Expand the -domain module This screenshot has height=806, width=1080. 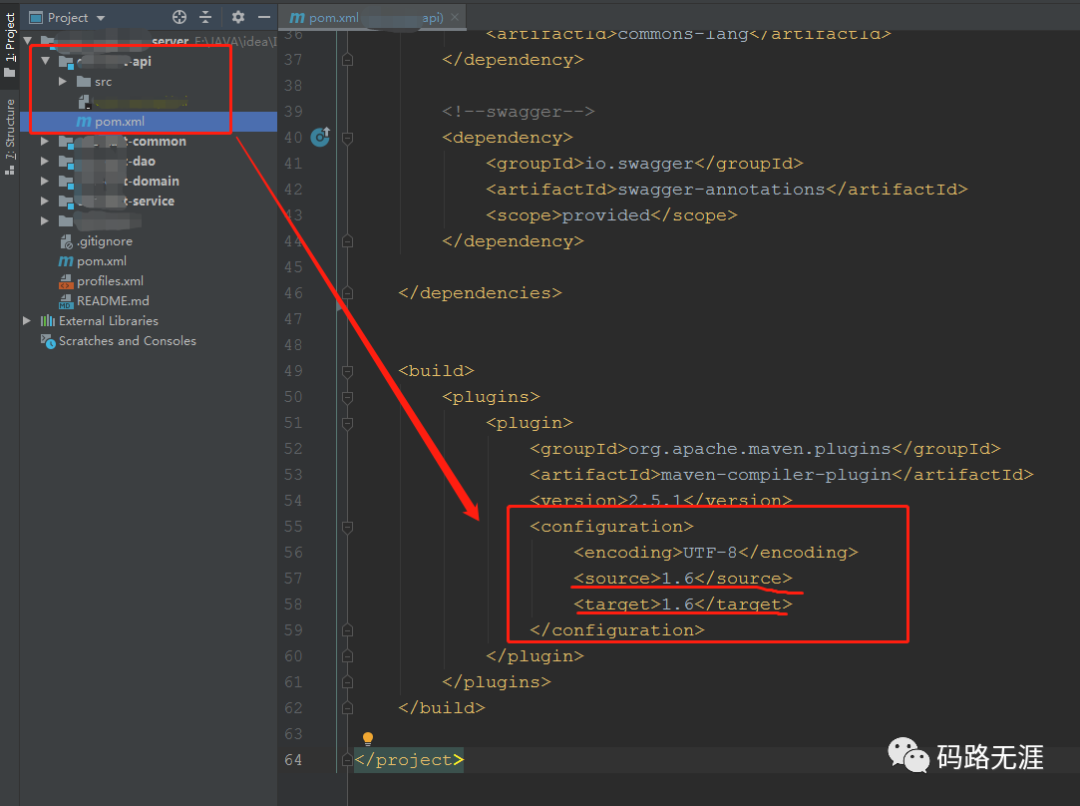click(45, 181)
